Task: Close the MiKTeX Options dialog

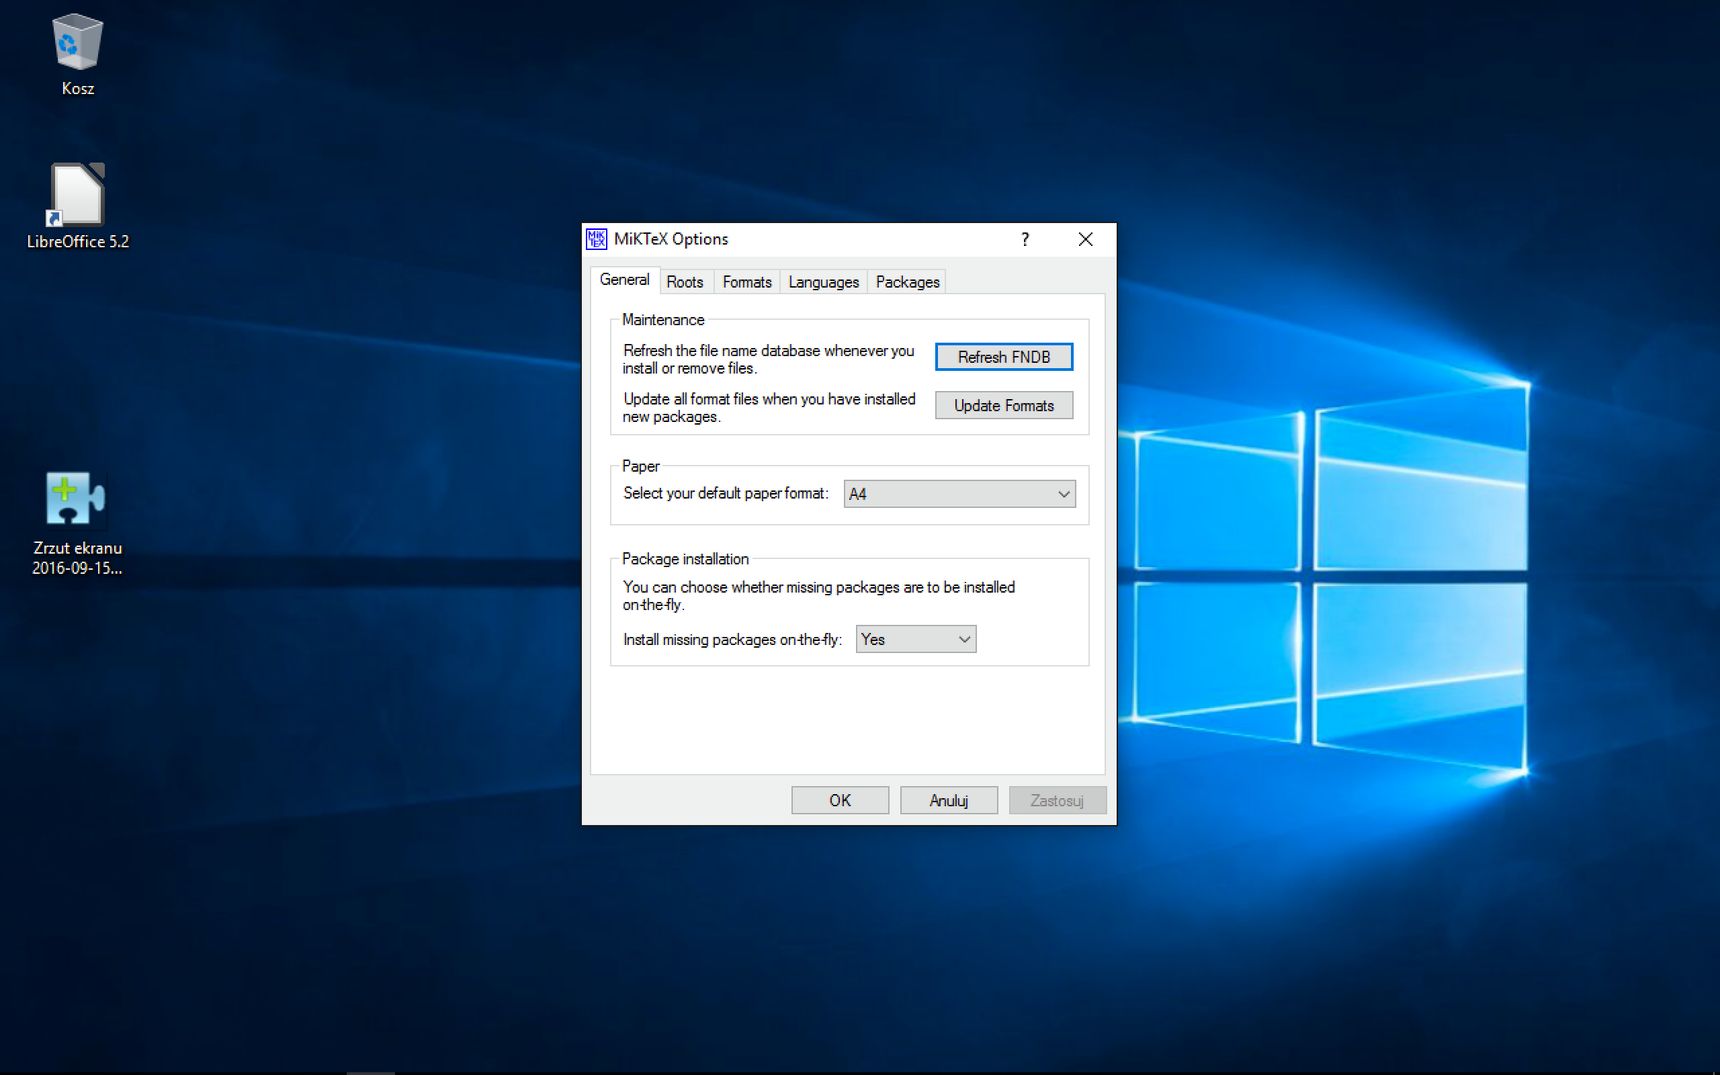Action: [1085, 239]
